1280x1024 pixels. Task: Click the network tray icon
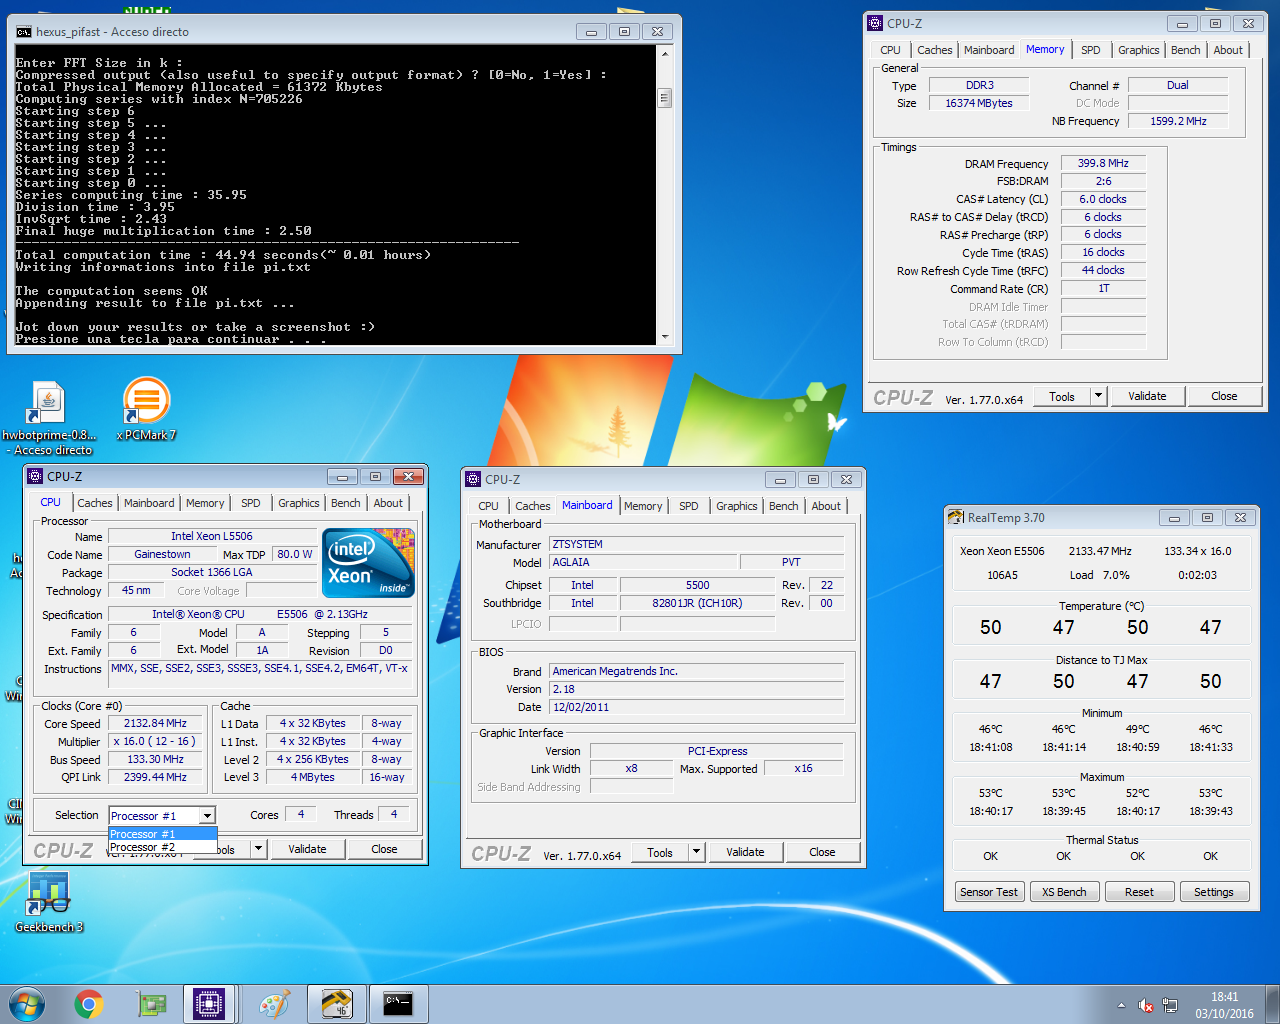(x=1170, y=1005)
